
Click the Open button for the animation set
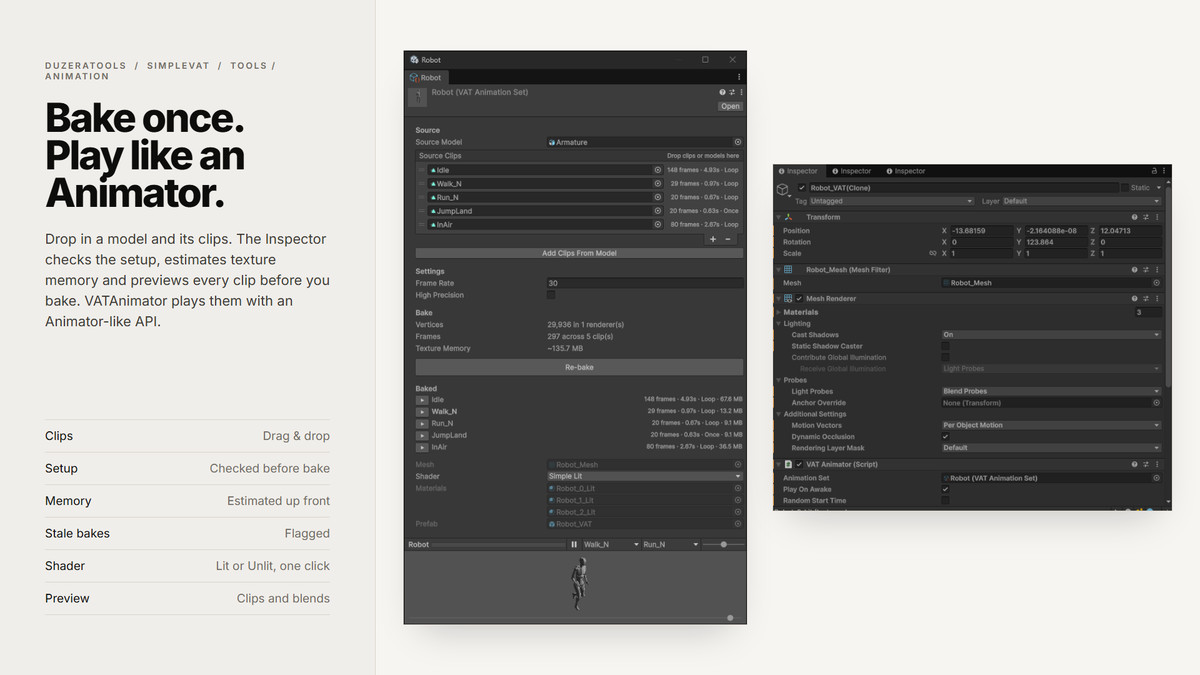coord(730,106)
